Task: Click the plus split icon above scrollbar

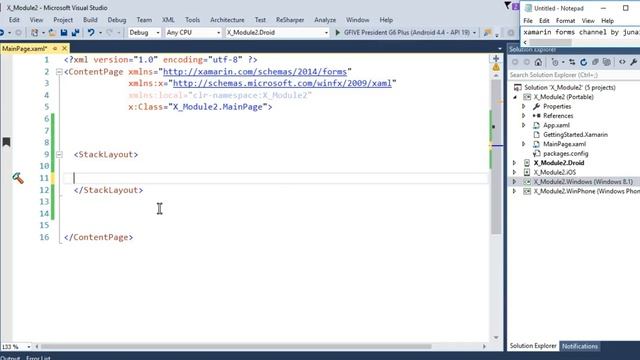Action: point(496,59)
